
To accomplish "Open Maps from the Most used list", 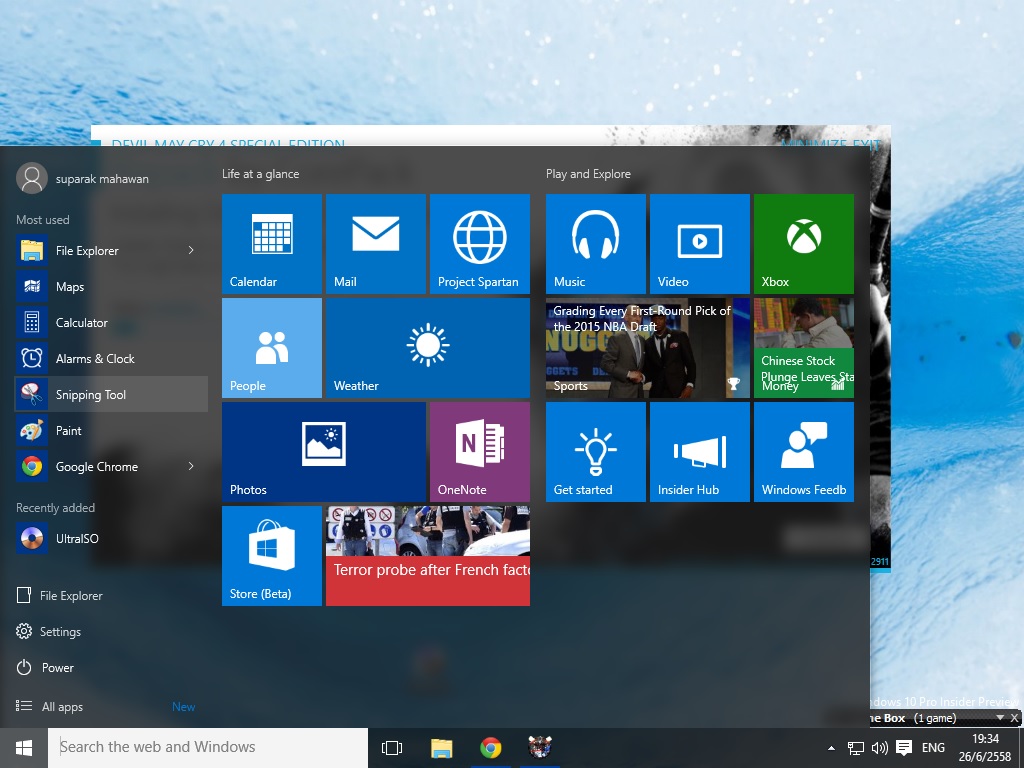I will [x=111, y=287].
